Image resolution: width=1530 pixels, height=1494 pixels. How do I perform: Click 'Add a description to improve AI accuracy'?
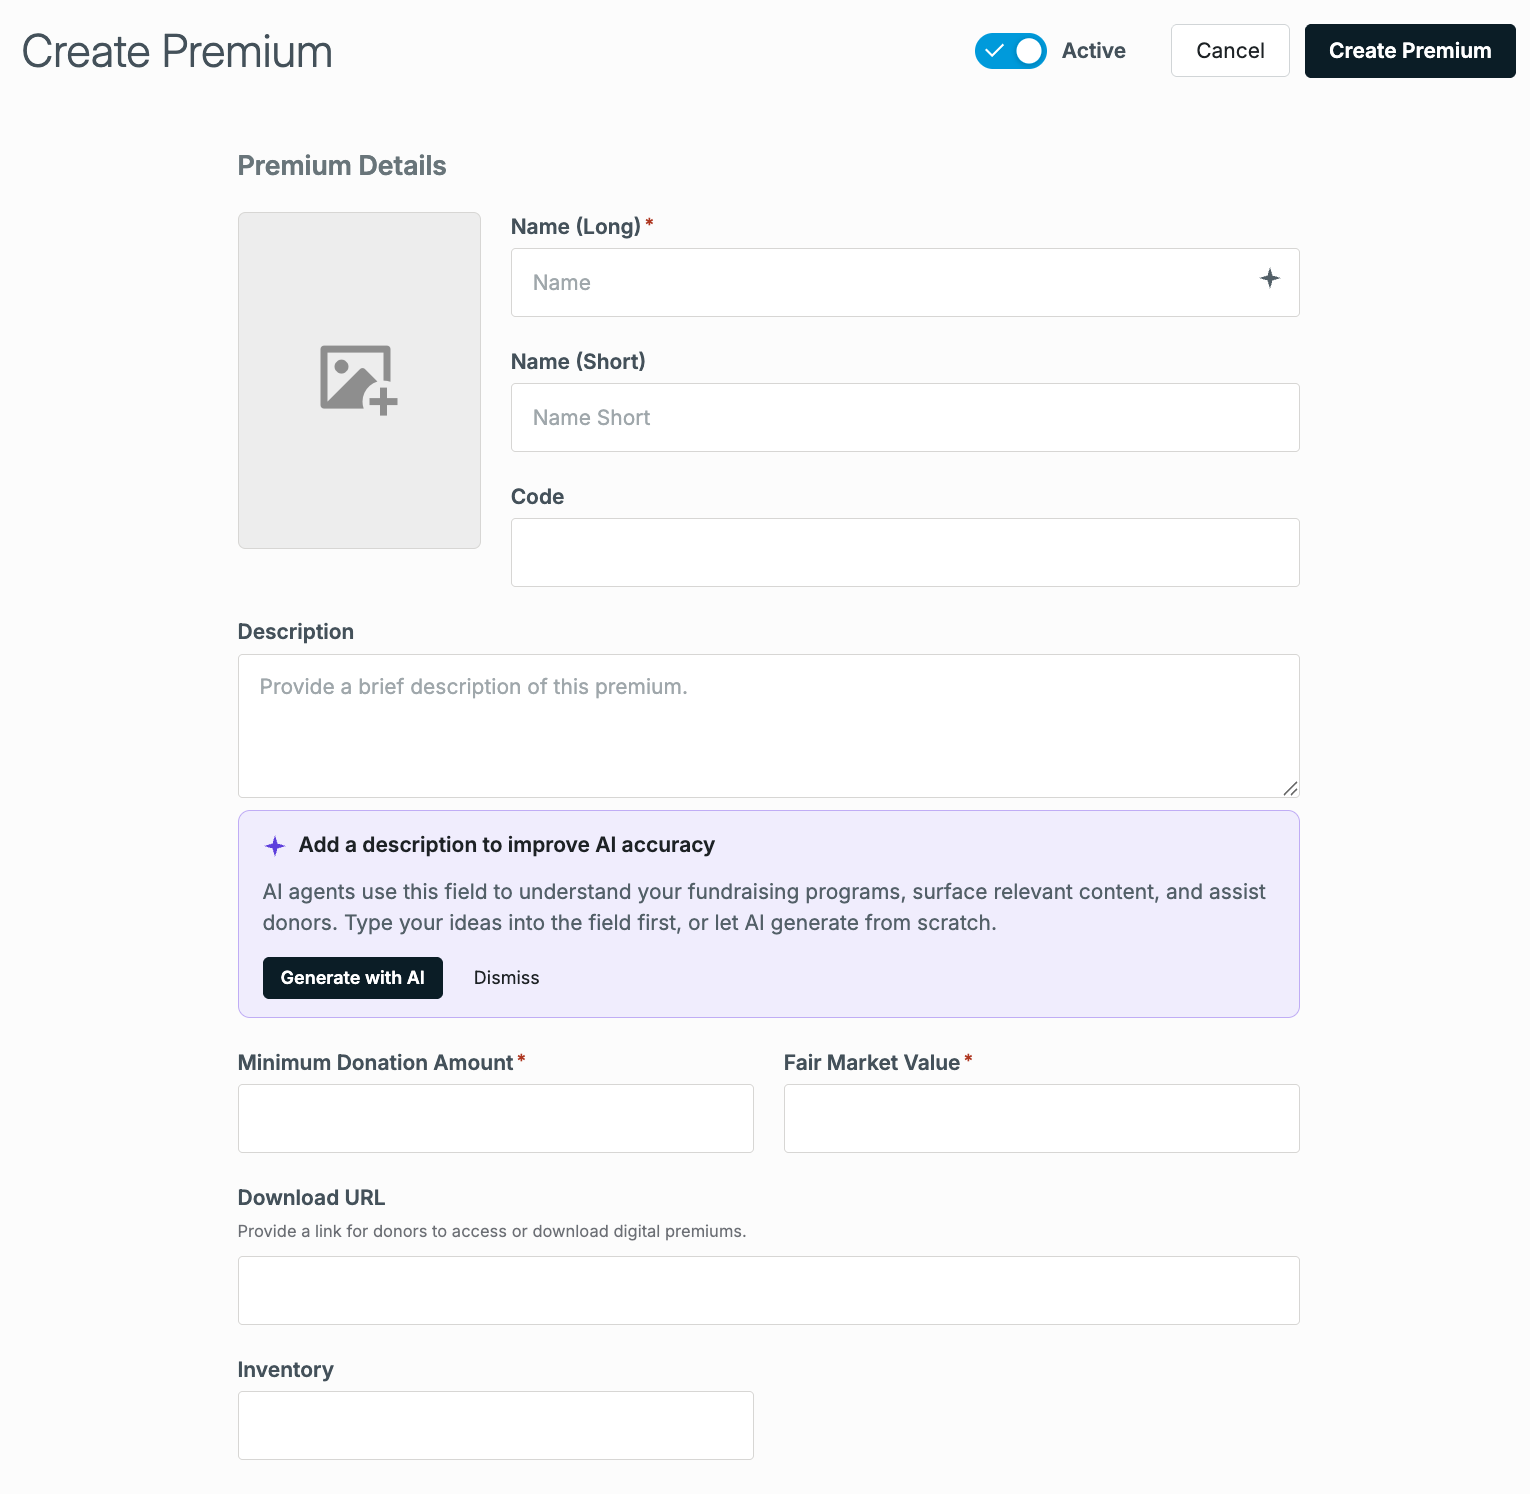507,845
